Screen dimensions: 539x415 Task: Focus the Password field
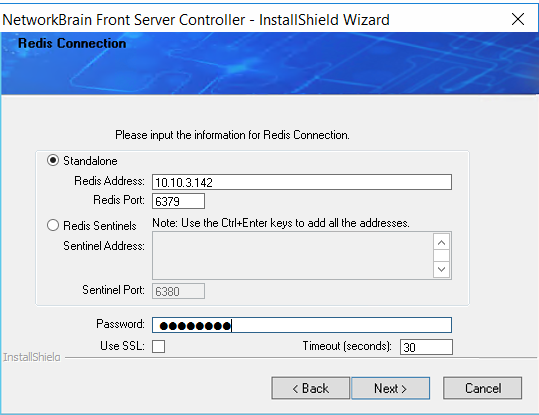[302, 325]
